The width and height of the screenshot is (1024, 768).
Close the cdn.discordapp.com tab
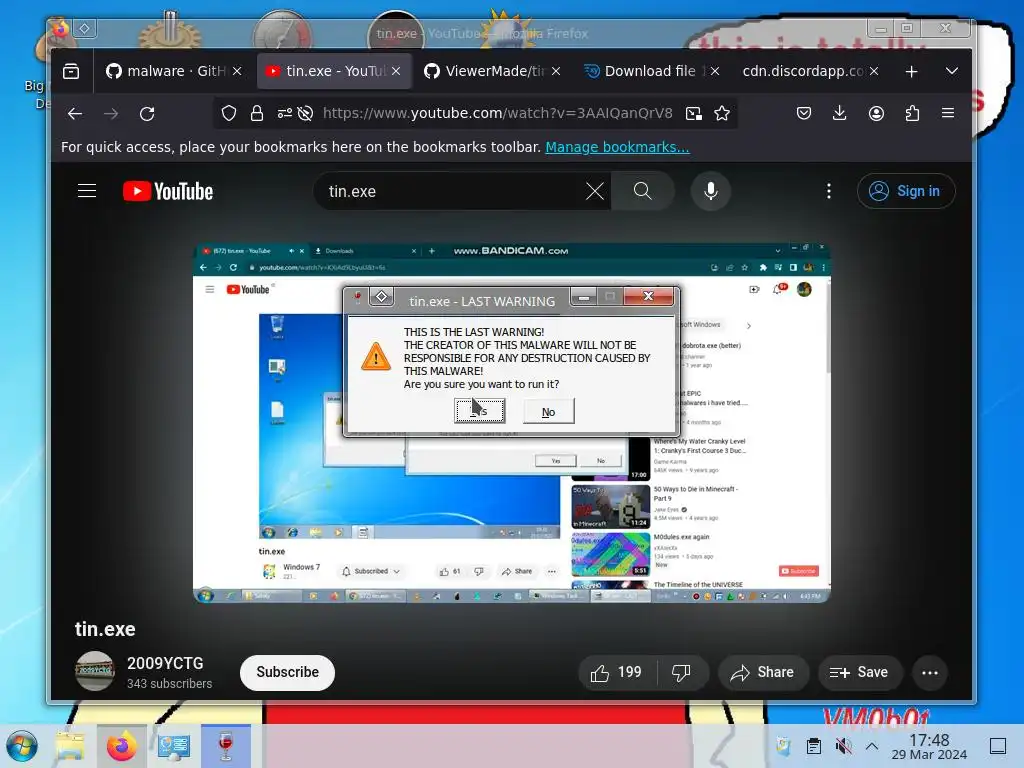(874, 71)
